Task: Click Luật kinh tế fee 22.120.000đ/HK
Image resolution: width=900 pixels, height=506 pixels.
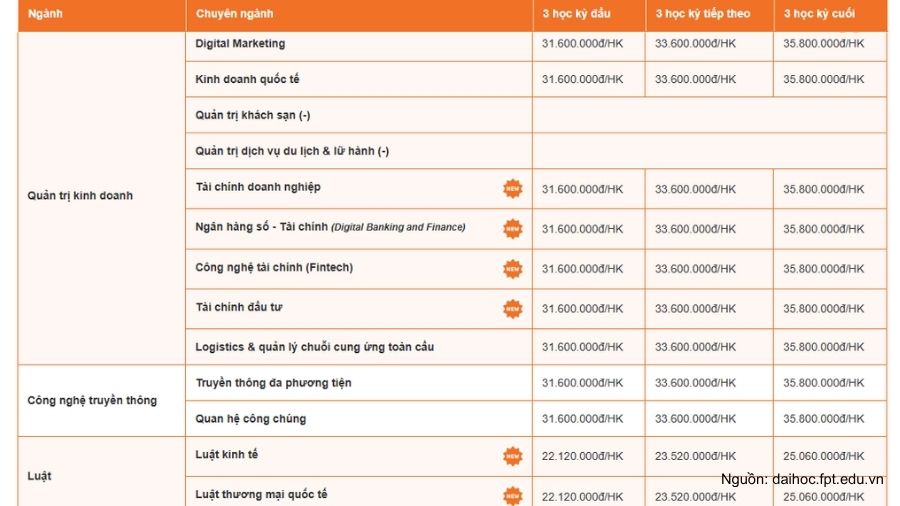Action: (x=583, y=456)
